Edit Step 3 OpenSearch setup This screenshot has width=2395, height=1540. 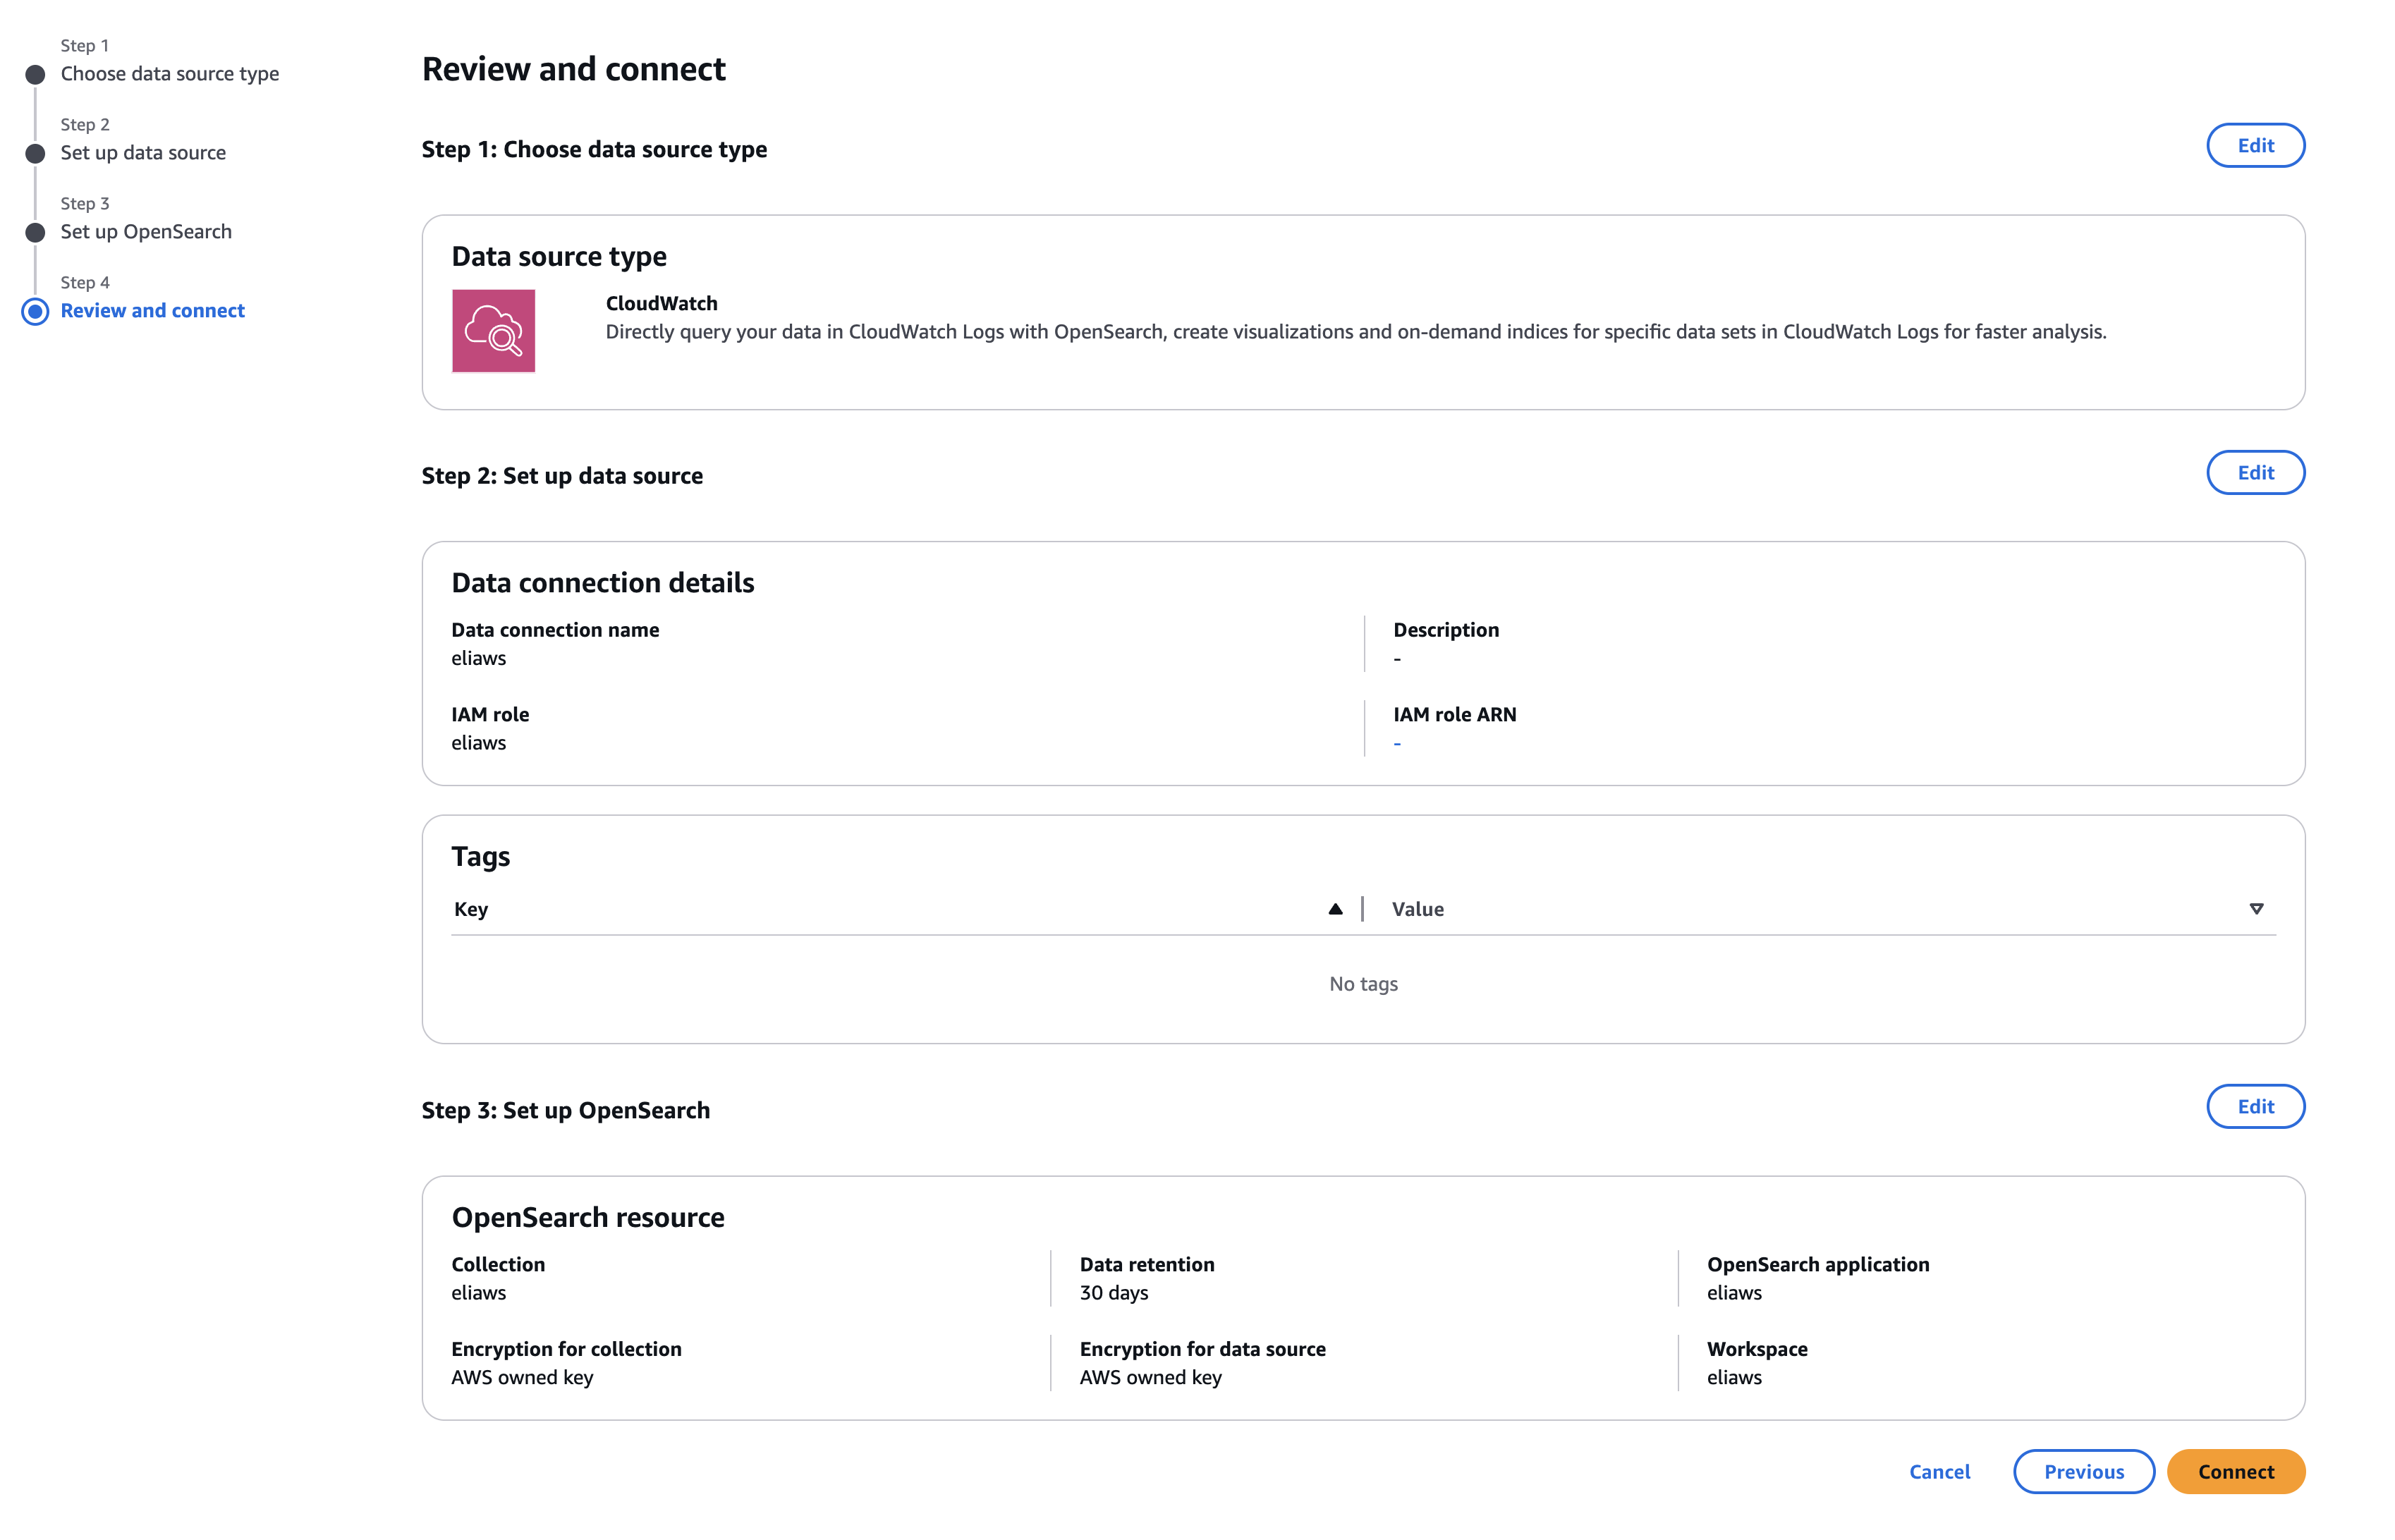coord(2255,1107)
